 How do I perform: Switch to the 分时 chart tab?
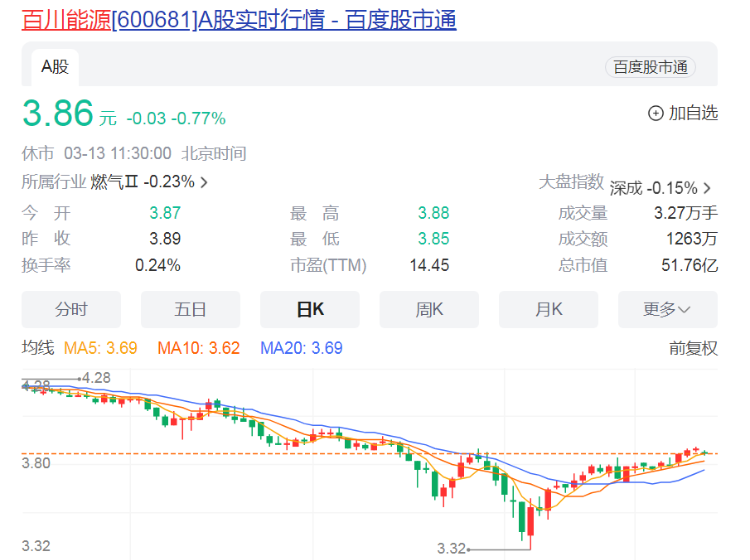coord(71,309)
